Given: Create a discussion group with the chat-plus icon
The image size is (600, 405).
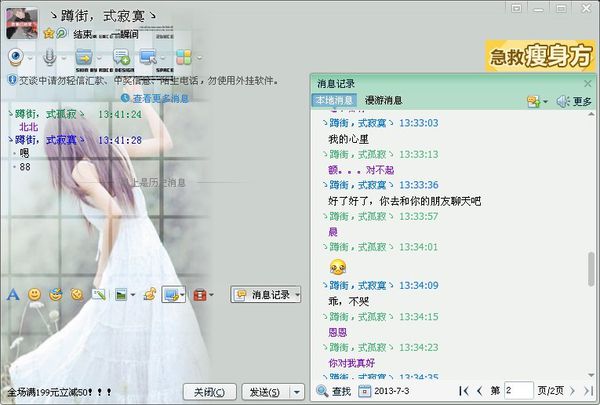Looking at the screenshot, I should point(121,57).
